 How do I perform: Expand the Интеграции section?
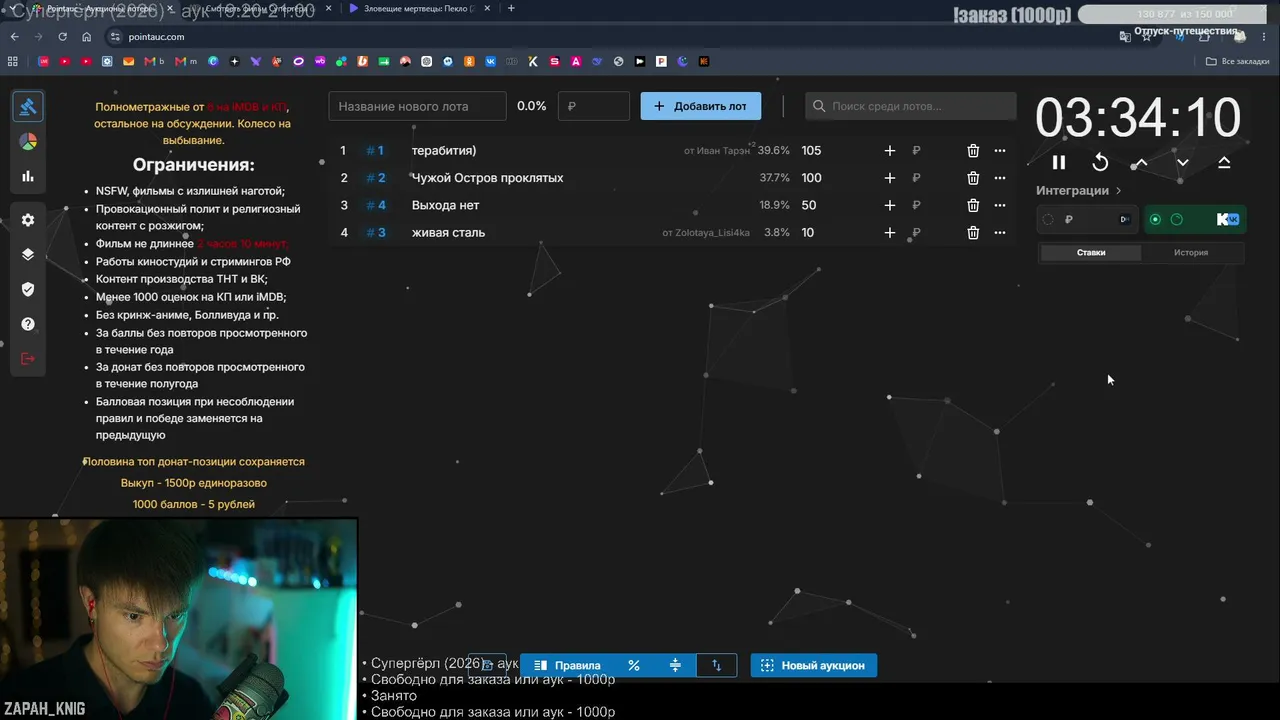tap(1079, 190)
